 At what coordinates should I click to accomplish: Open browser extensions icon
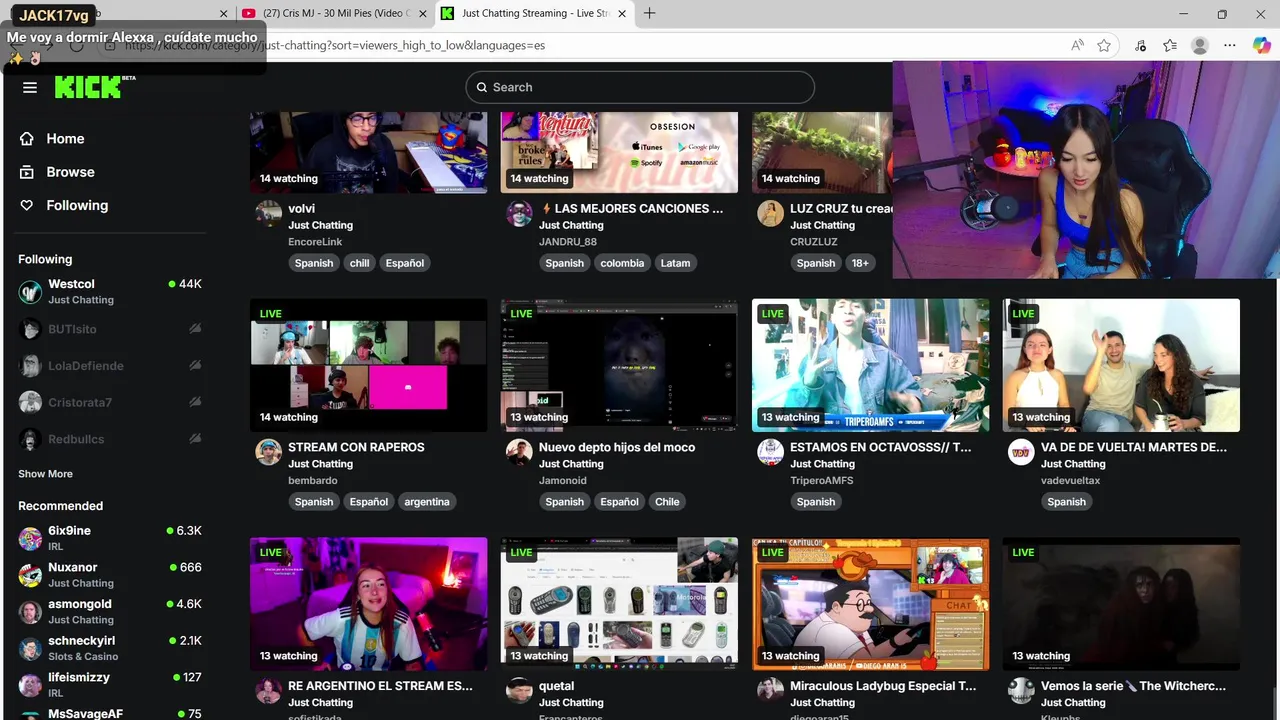coord(1141,45)
